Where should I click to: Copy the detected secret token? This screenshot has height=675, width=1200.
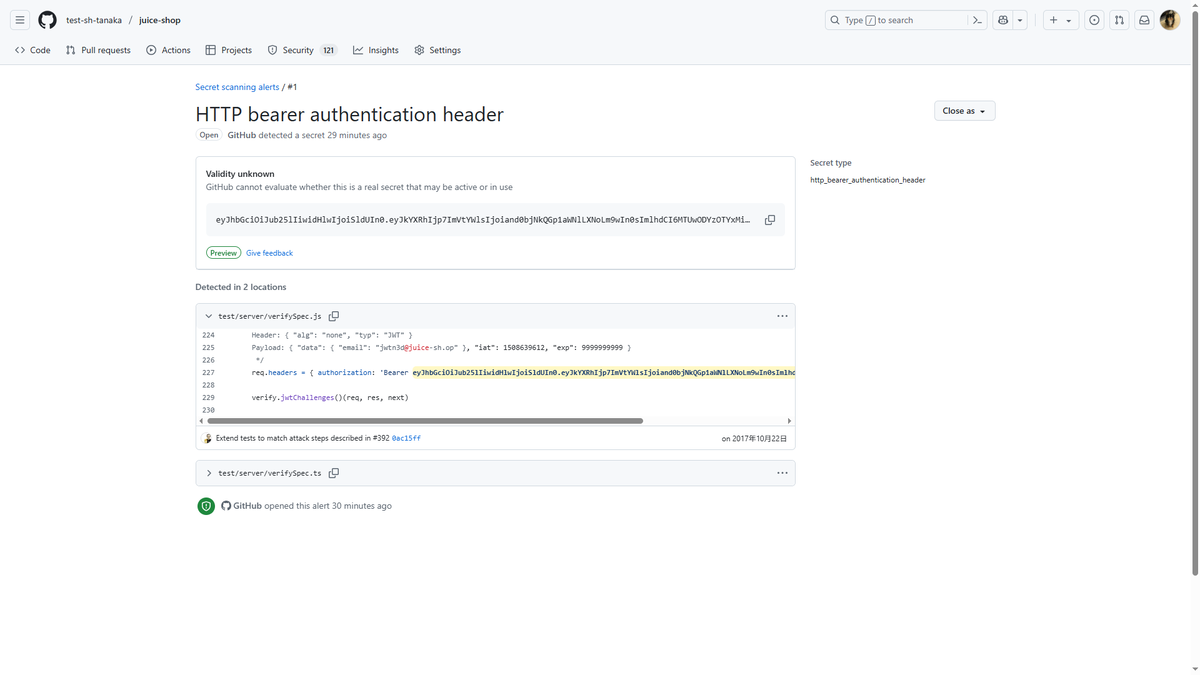point(770,220)
